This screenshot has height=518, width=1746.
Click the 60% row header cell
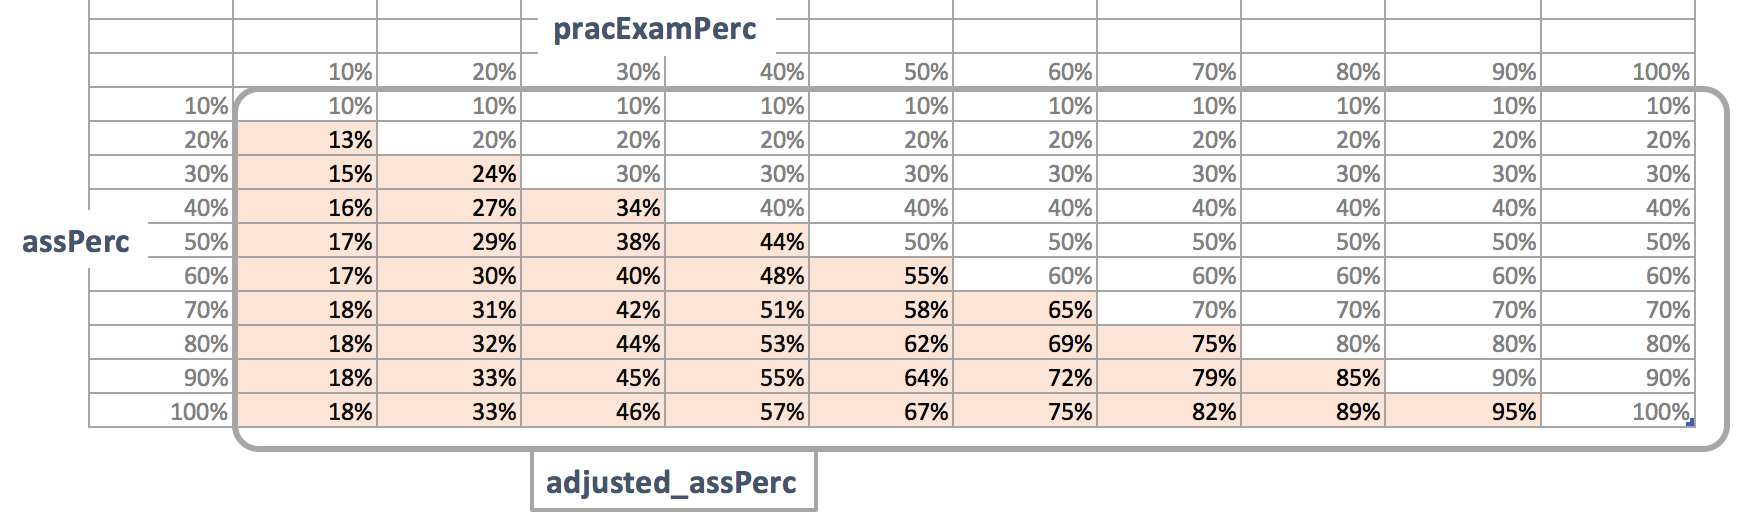(x=161, y=275)
